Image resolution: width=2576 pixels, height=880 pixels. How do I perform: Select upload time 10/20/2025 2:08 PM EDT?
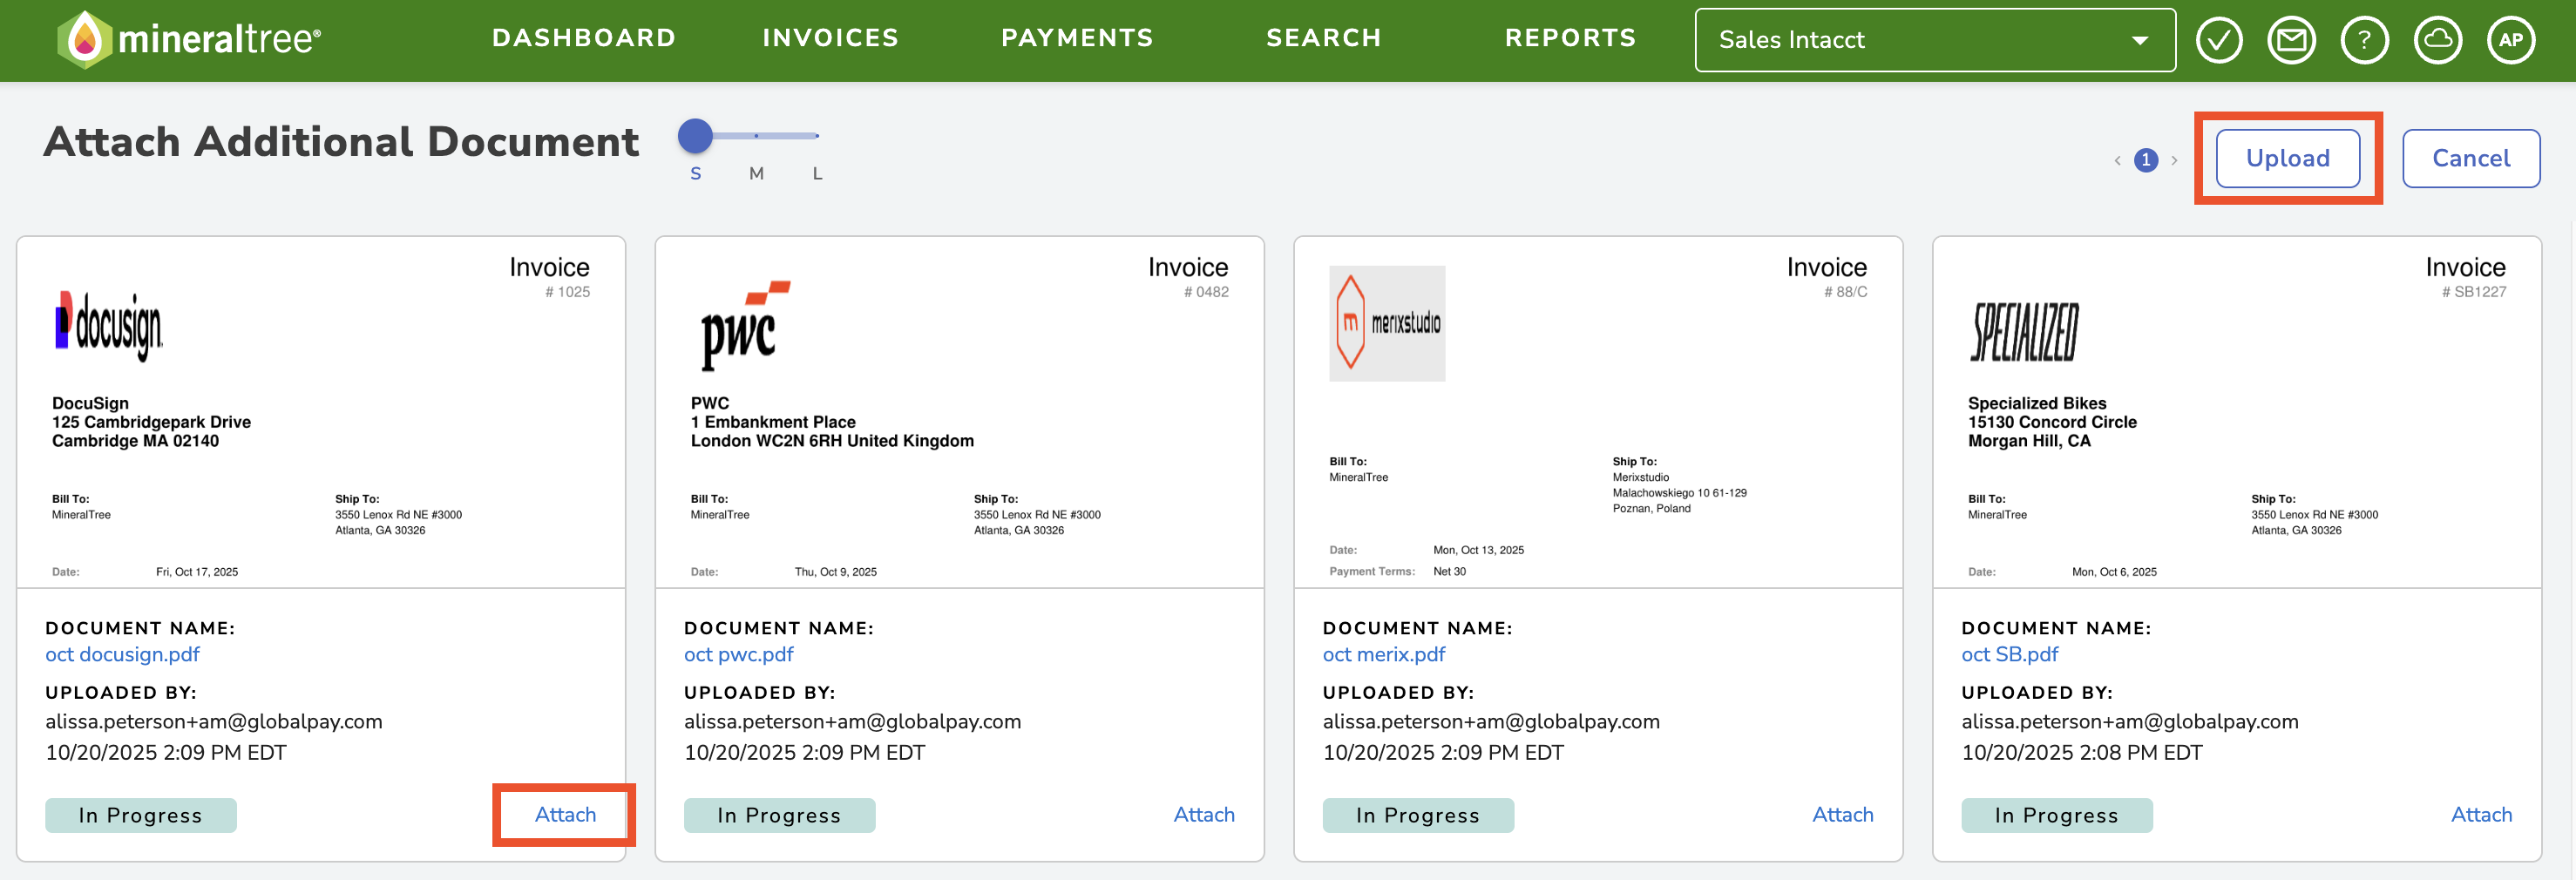2082,752
